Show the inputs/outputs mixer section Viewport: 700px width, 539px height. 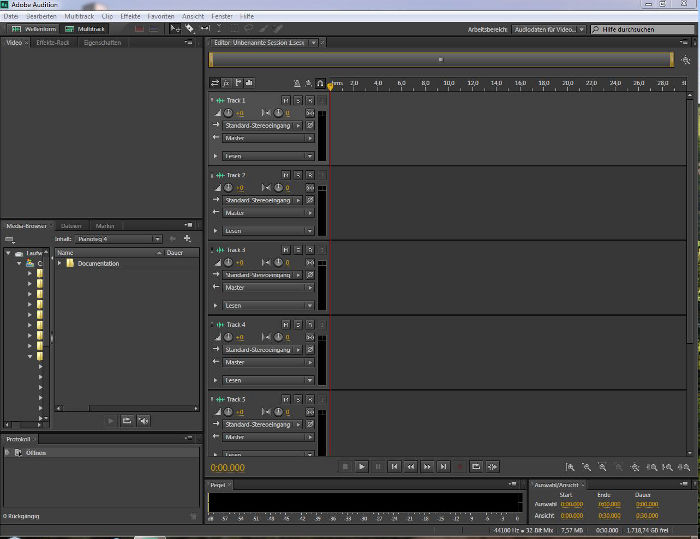tap(215, 83)
